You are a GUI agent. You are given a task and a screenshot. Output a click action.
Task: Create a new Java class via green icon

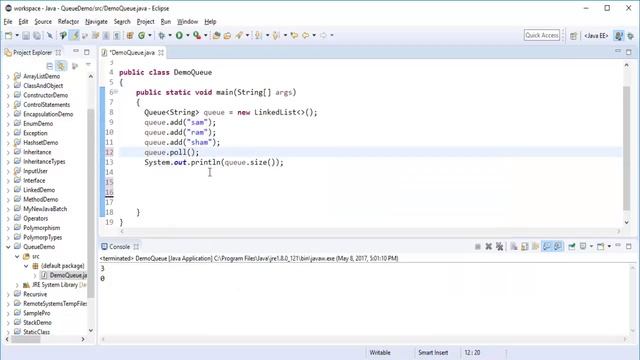click(x=142, y=36)
